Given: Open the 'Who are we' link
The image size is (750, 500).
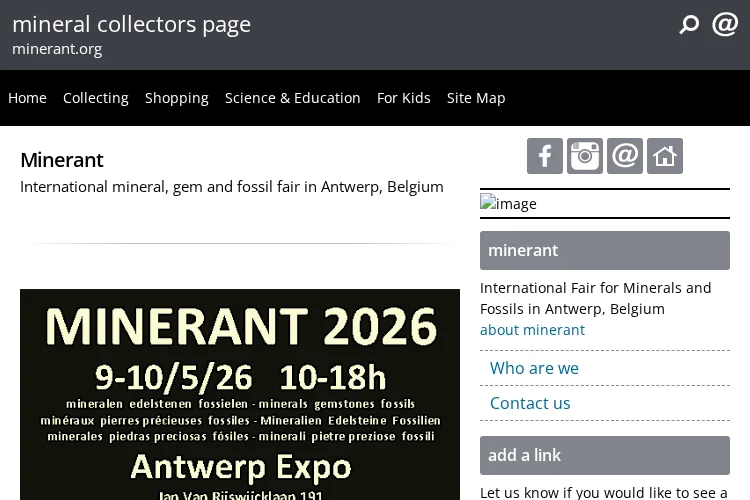Looking at the screenshot, I should coord(534,368).
